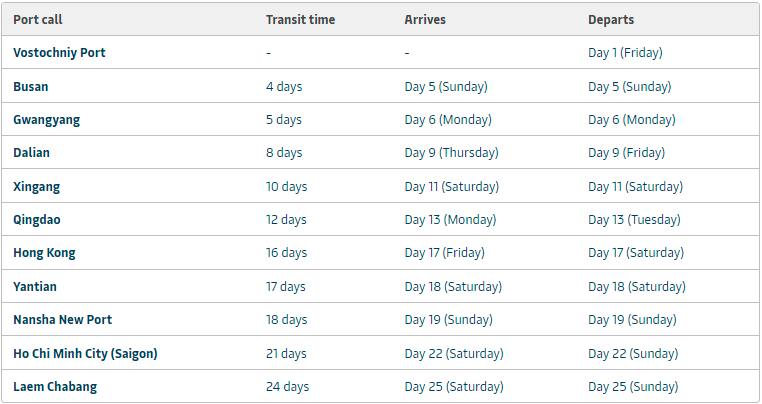The height and width of the screenshot is (404, 762).
Task: Select the Busan port call row
Action: [381, 86]
